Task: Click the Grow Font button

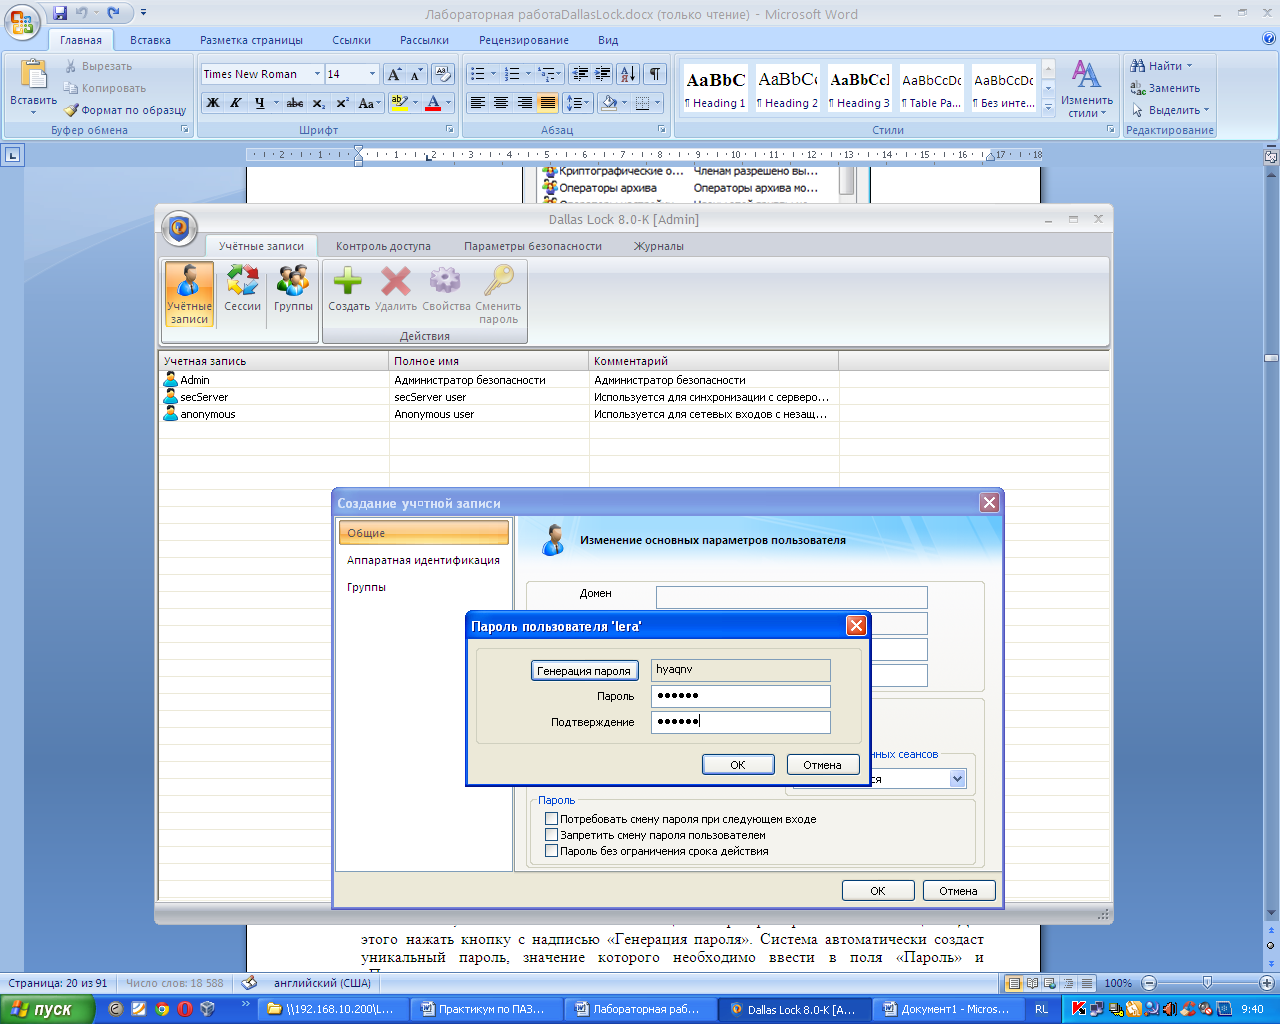Action: coord(394,74)
